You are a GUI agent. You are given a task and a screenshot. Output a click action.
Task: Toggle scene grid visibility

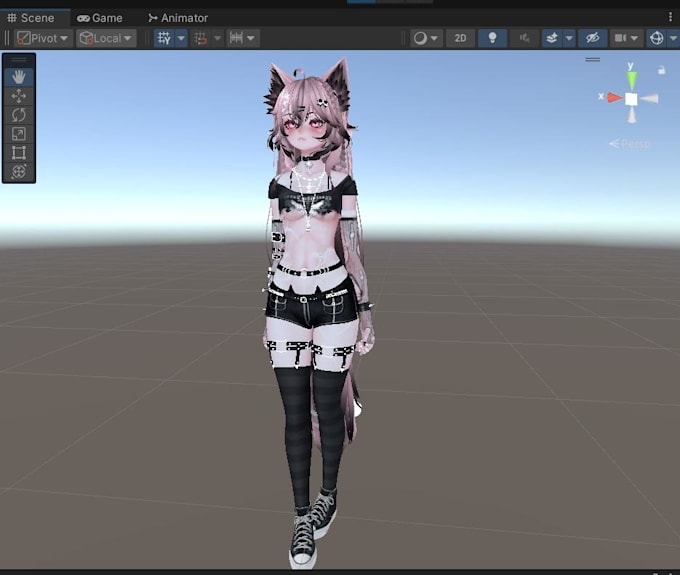(164, 38)
